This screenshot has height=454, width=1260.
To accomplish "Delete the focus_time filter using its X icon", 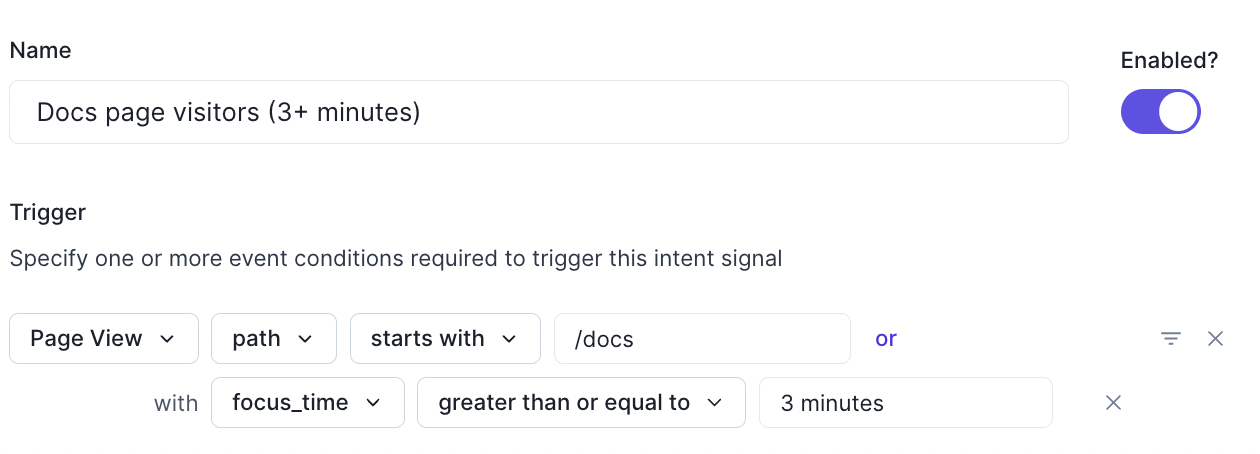I will (1113, 403).
